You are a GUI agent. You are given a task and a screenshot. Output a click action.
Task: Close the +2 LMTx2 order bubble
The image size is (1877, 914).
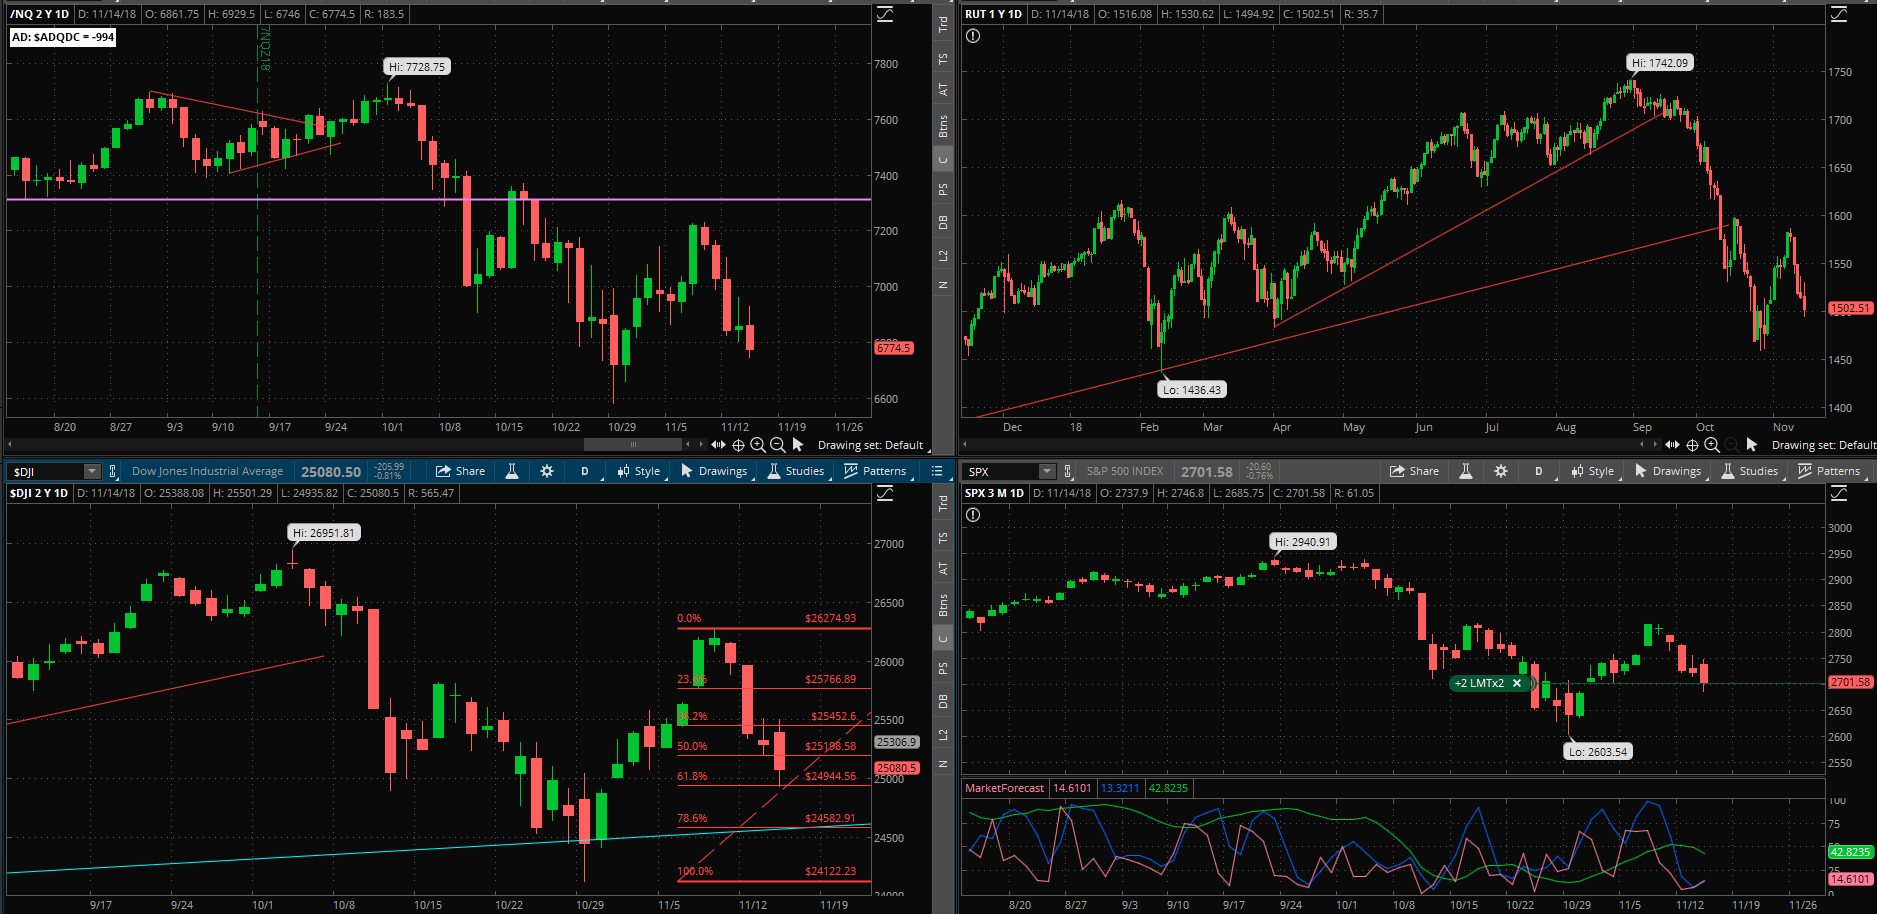1516,683
